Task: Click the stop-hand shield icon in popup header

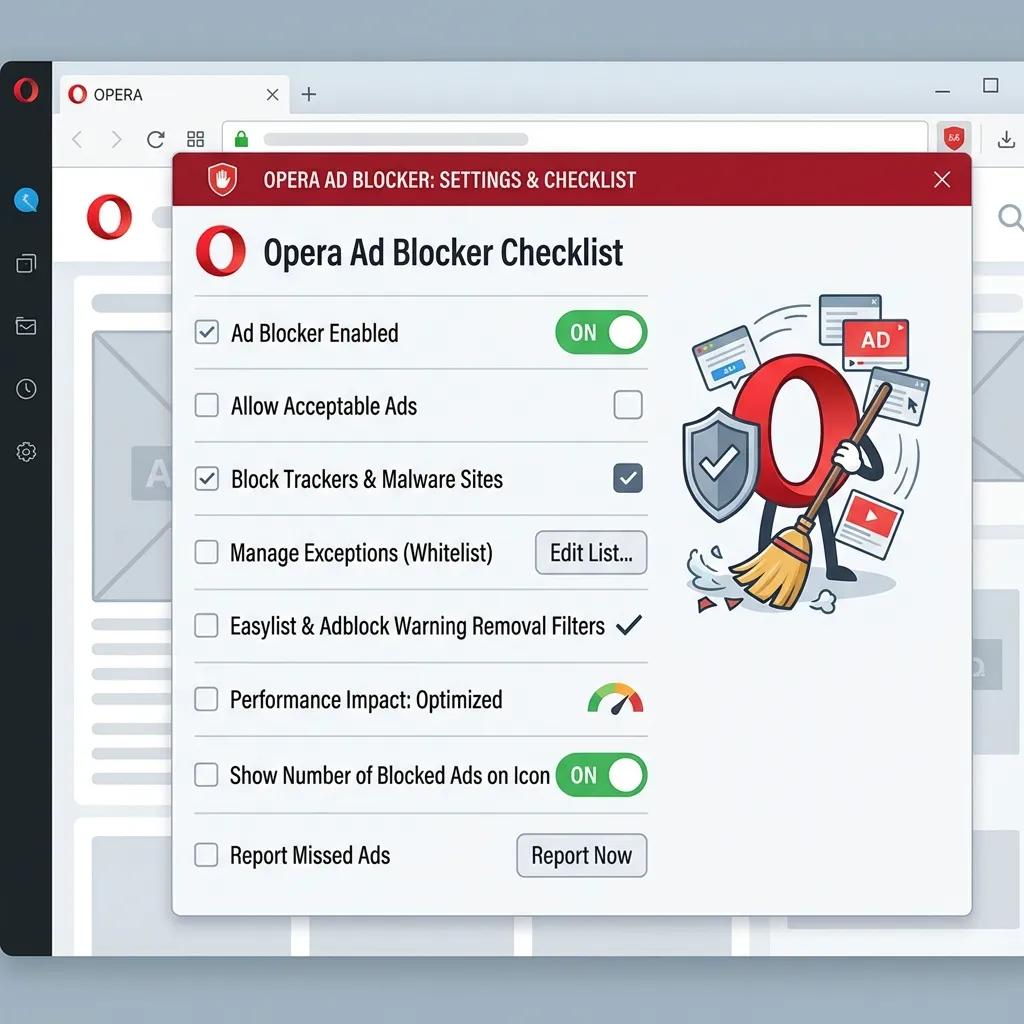Action: pyautogui.click(x=222, y=180)
